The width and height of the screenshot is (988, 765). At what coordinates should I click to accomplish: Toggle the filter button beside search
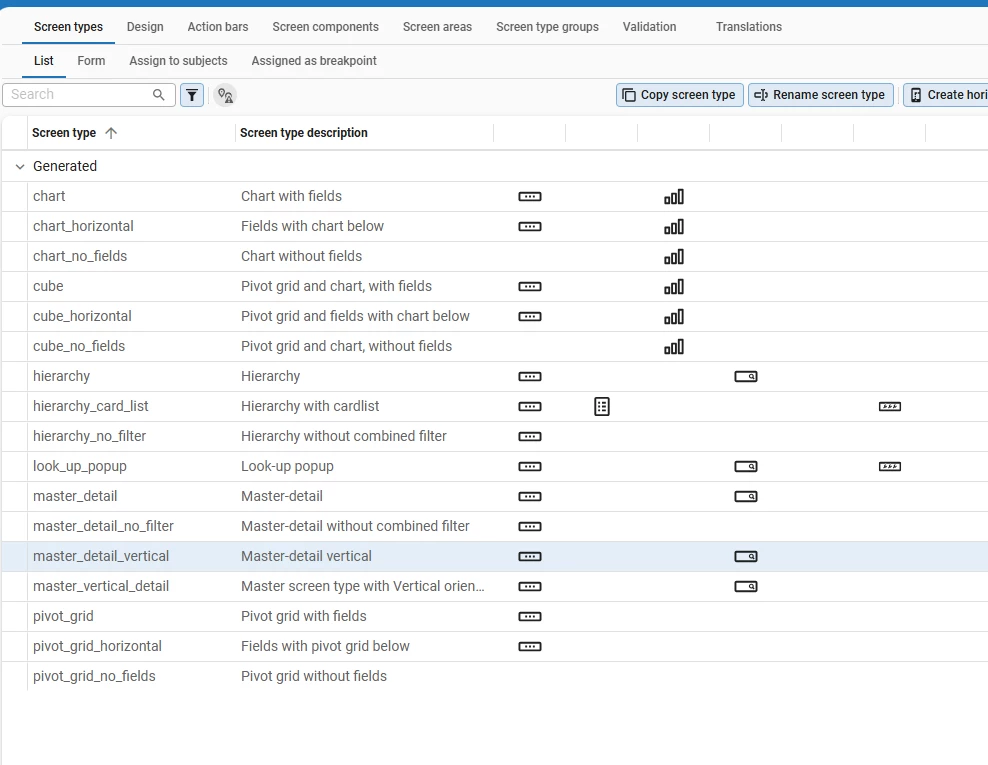(x=192, y=95)
